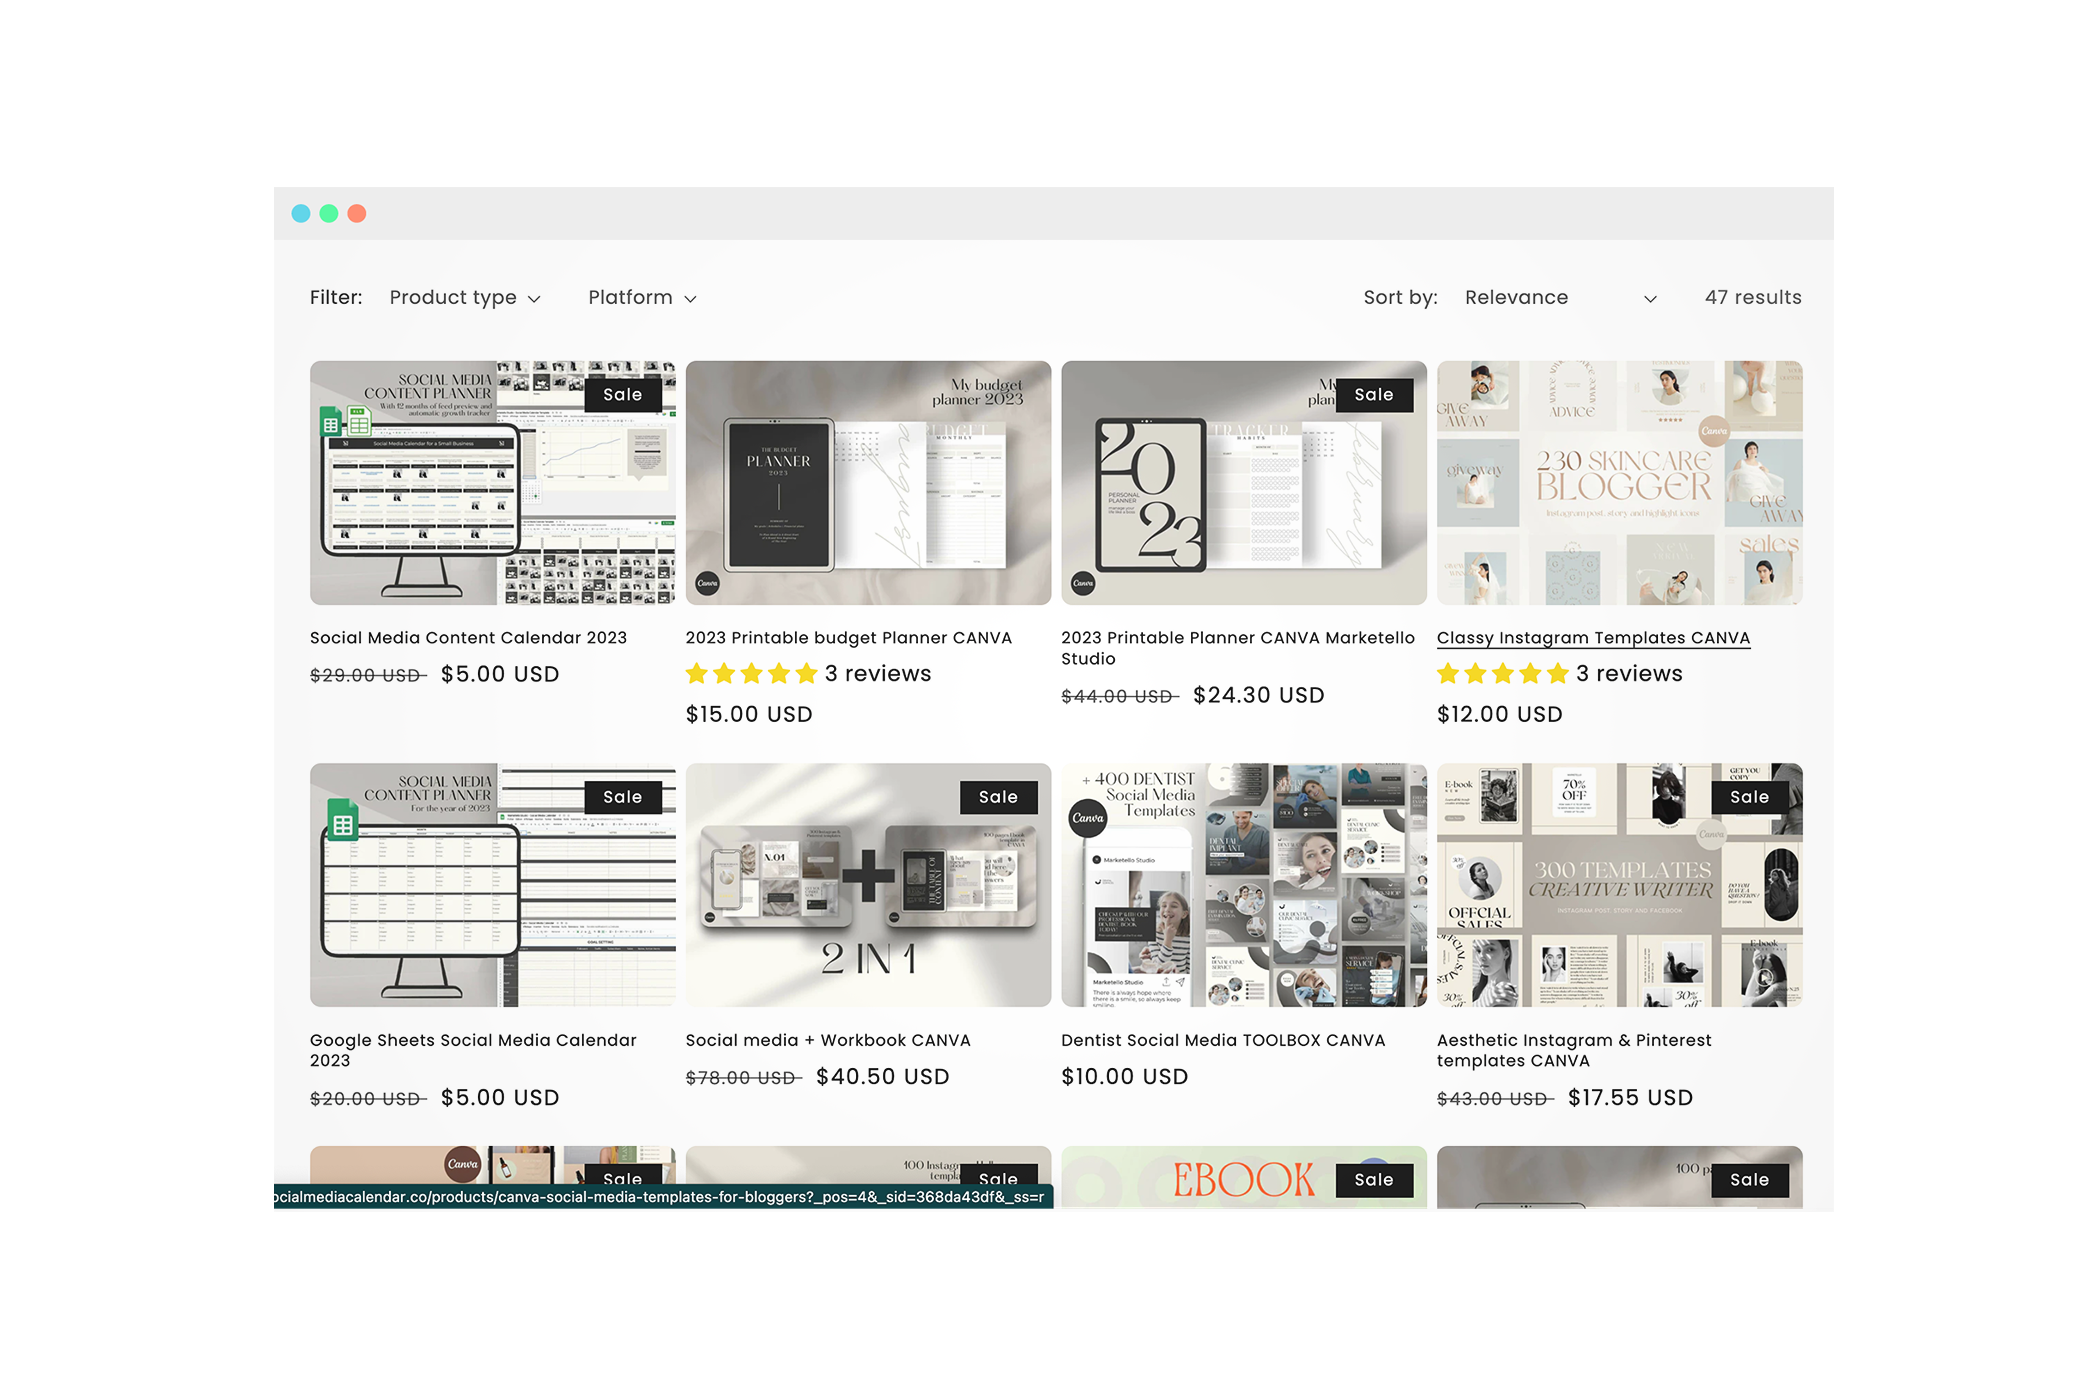Click the green window dot button
Viewport: 2100px width, 1400px height.
point(329,213)
